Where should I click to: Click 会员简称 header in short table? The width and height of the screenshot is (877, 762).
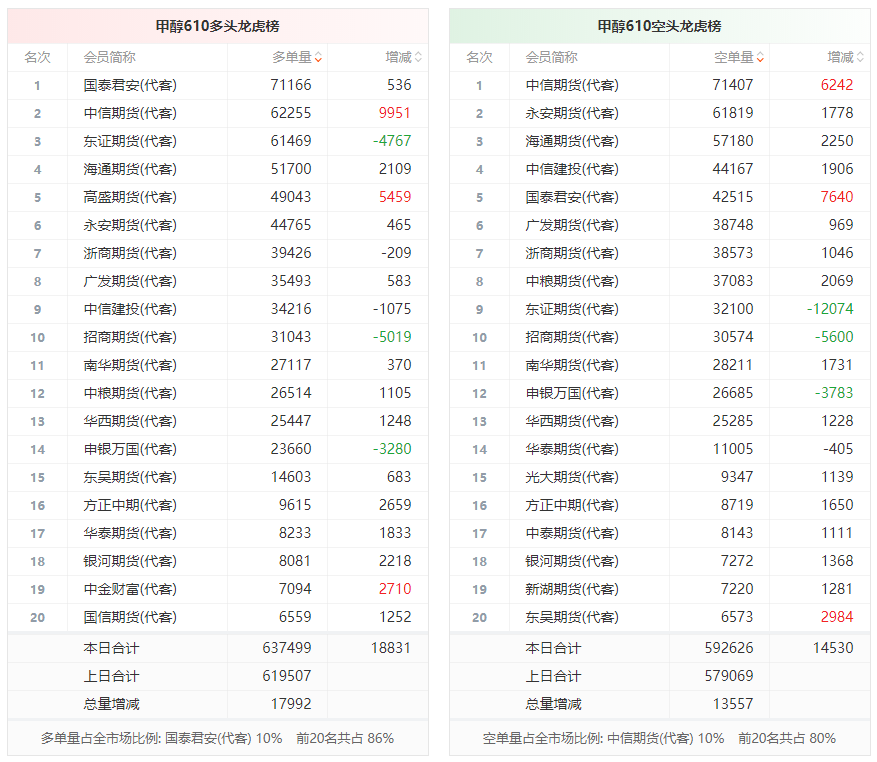(551, 57)
